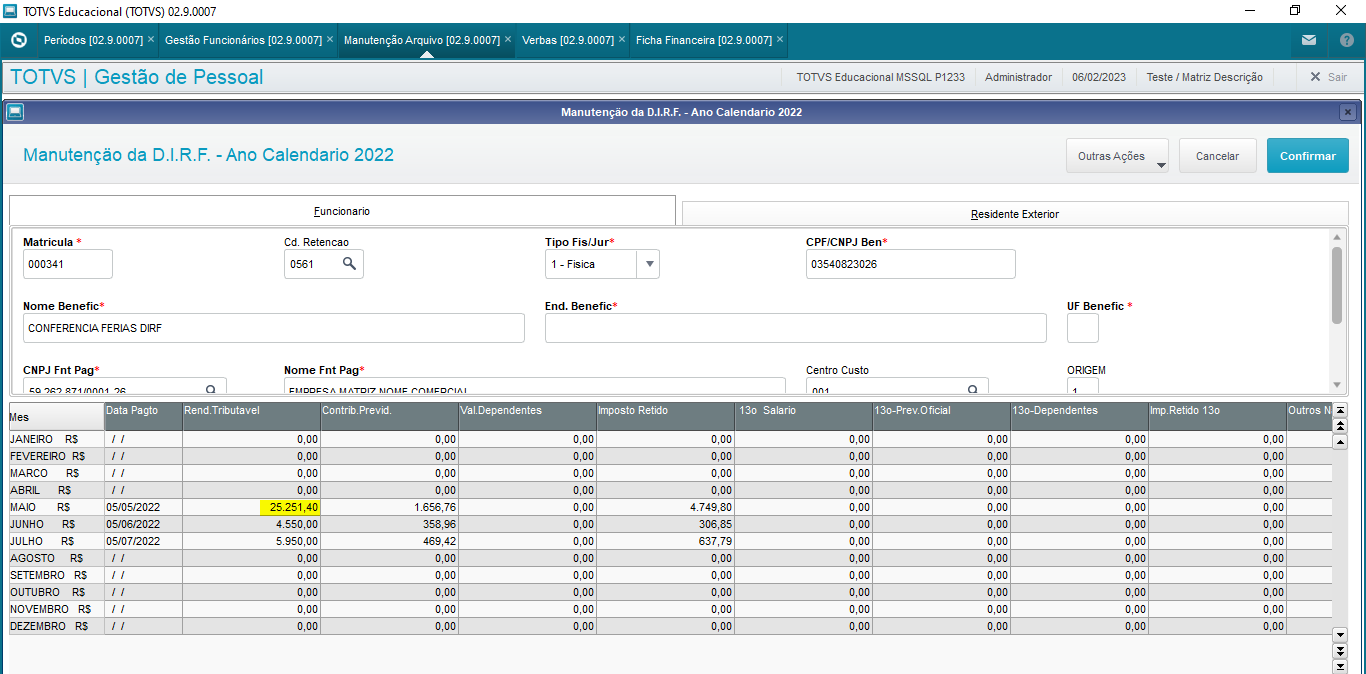Close the Ficha Financeira tab with its X
Screen dimensions: 1366x674
click(780, 39)
